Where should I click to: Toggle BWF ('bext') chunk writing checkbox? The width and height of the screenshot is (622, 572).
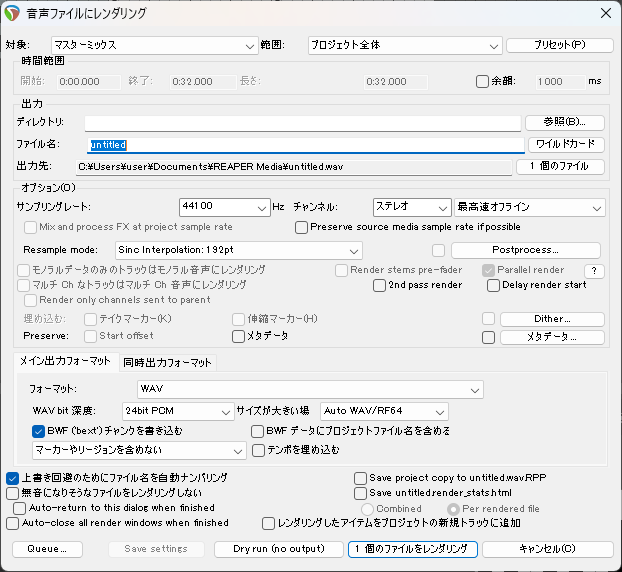click(x=39, y=431)
